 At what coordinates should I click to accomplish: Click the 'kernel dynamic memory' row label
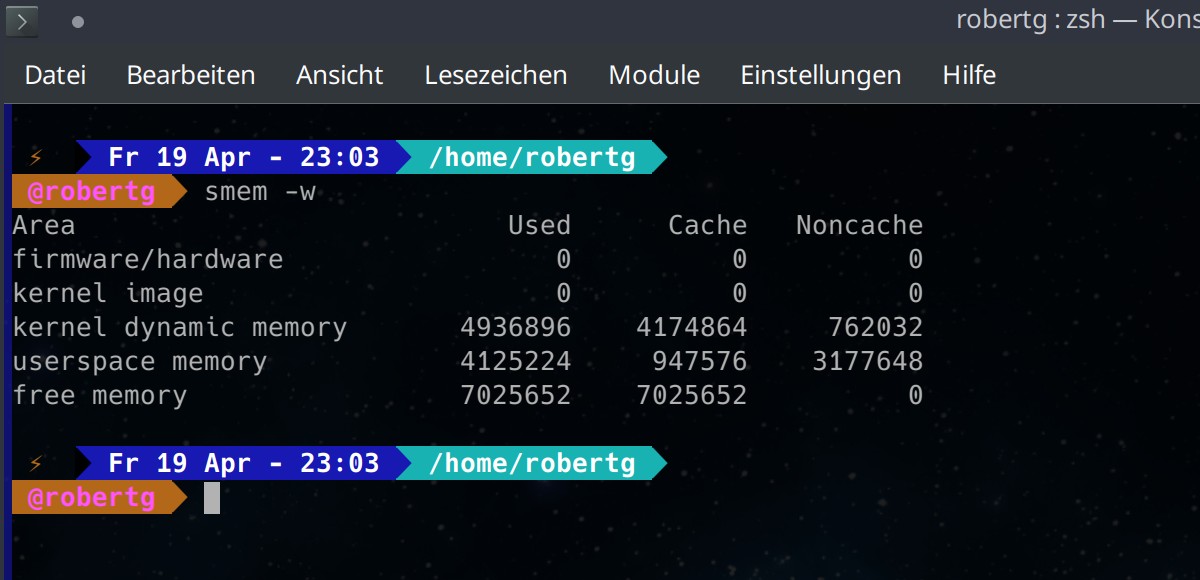point(180,327)
